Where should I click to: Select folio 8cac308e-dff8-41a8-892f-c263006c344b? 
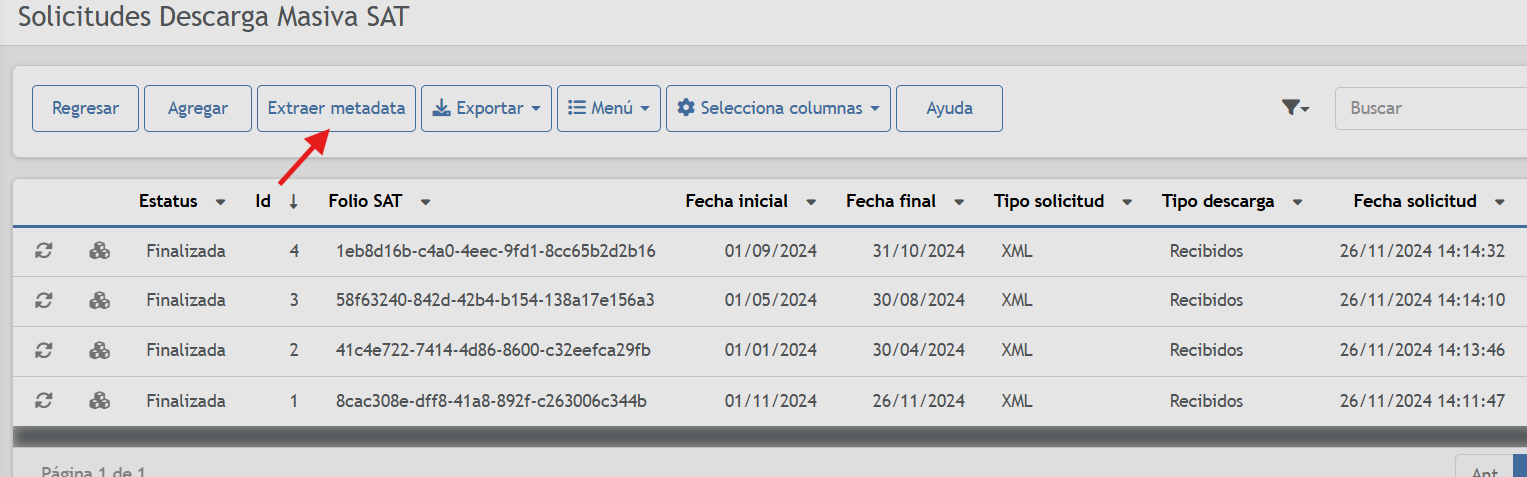click(491, 401)
